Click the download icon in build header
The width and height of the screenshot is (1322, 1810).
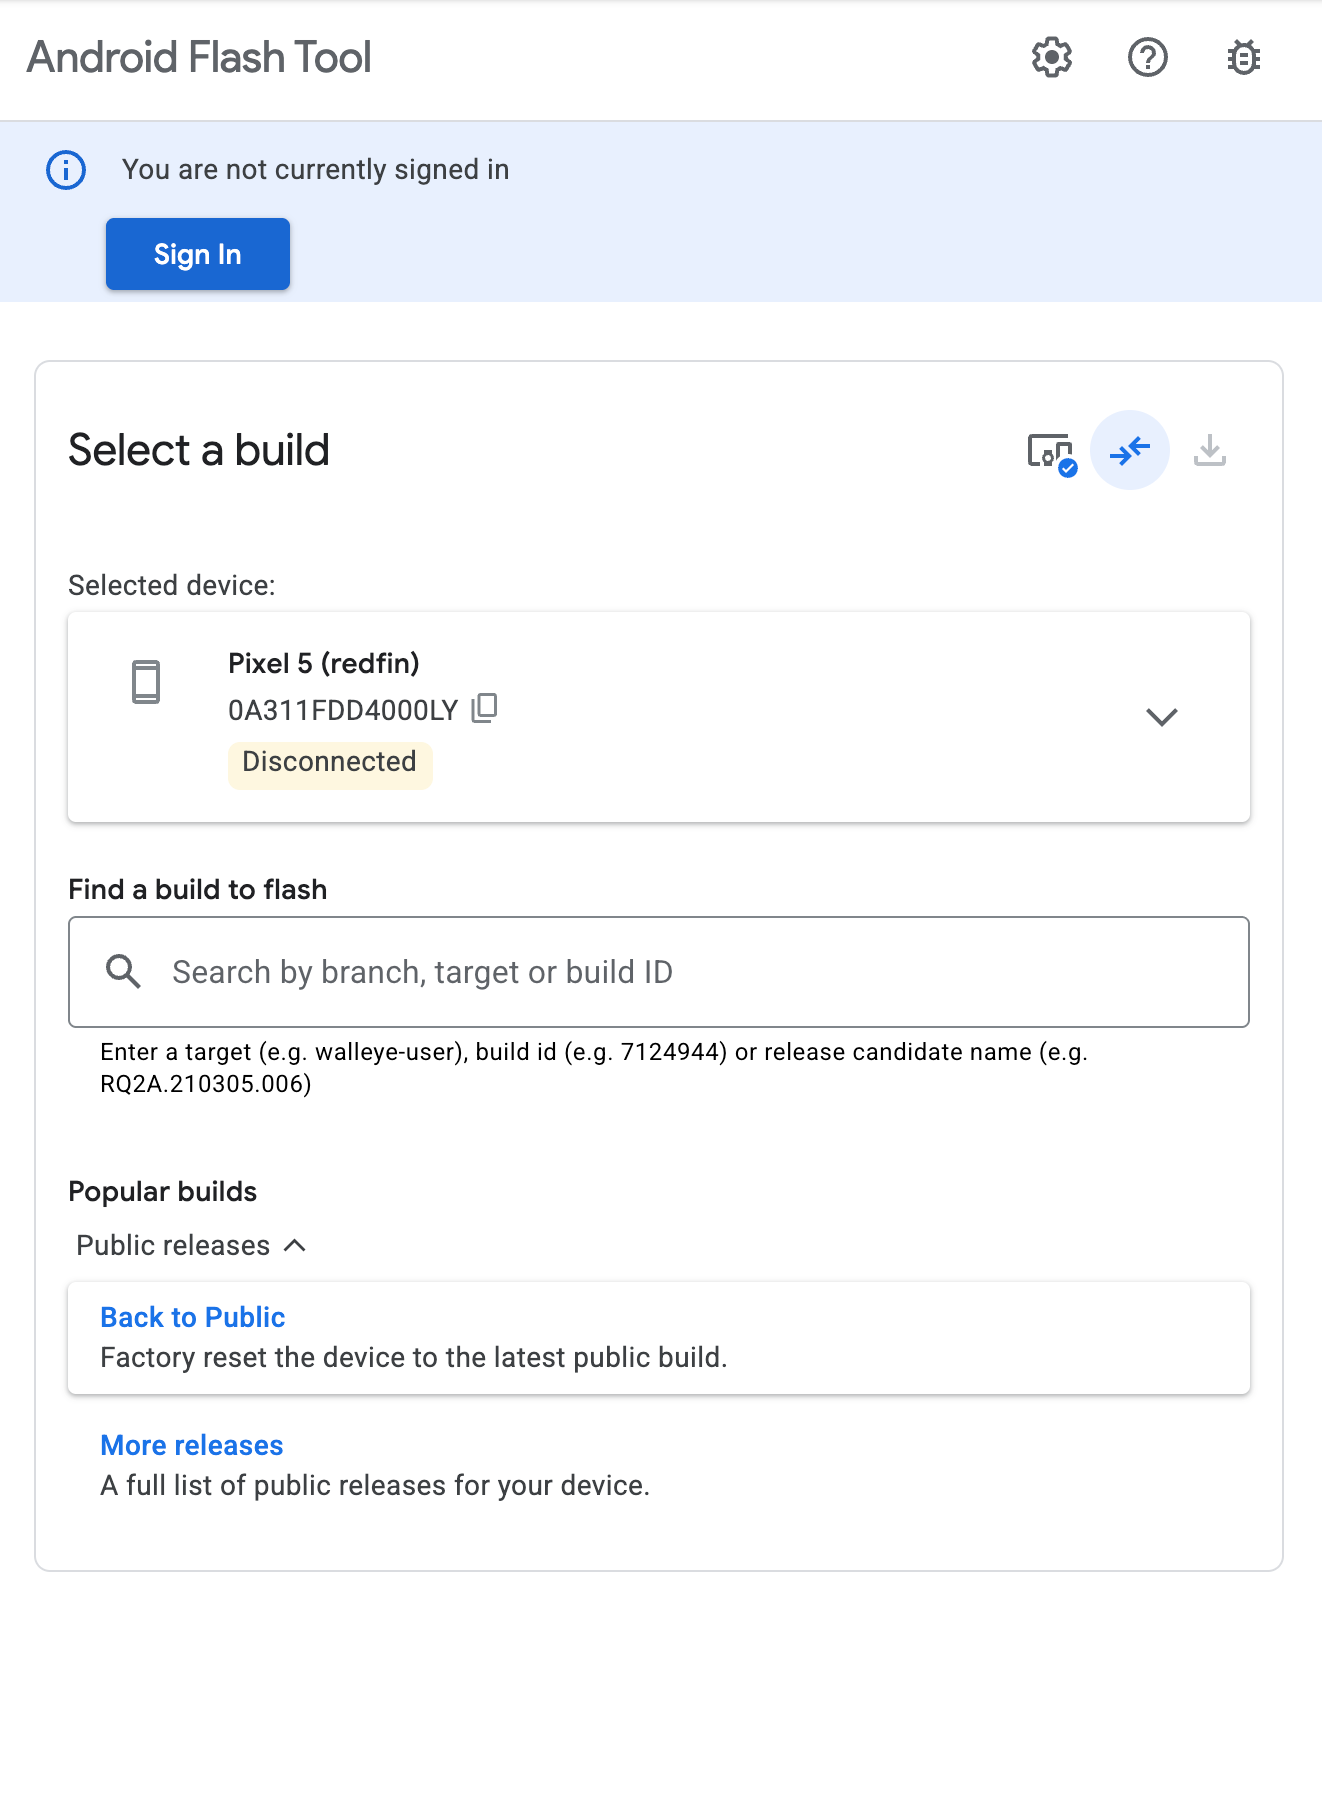(1209, 451)
